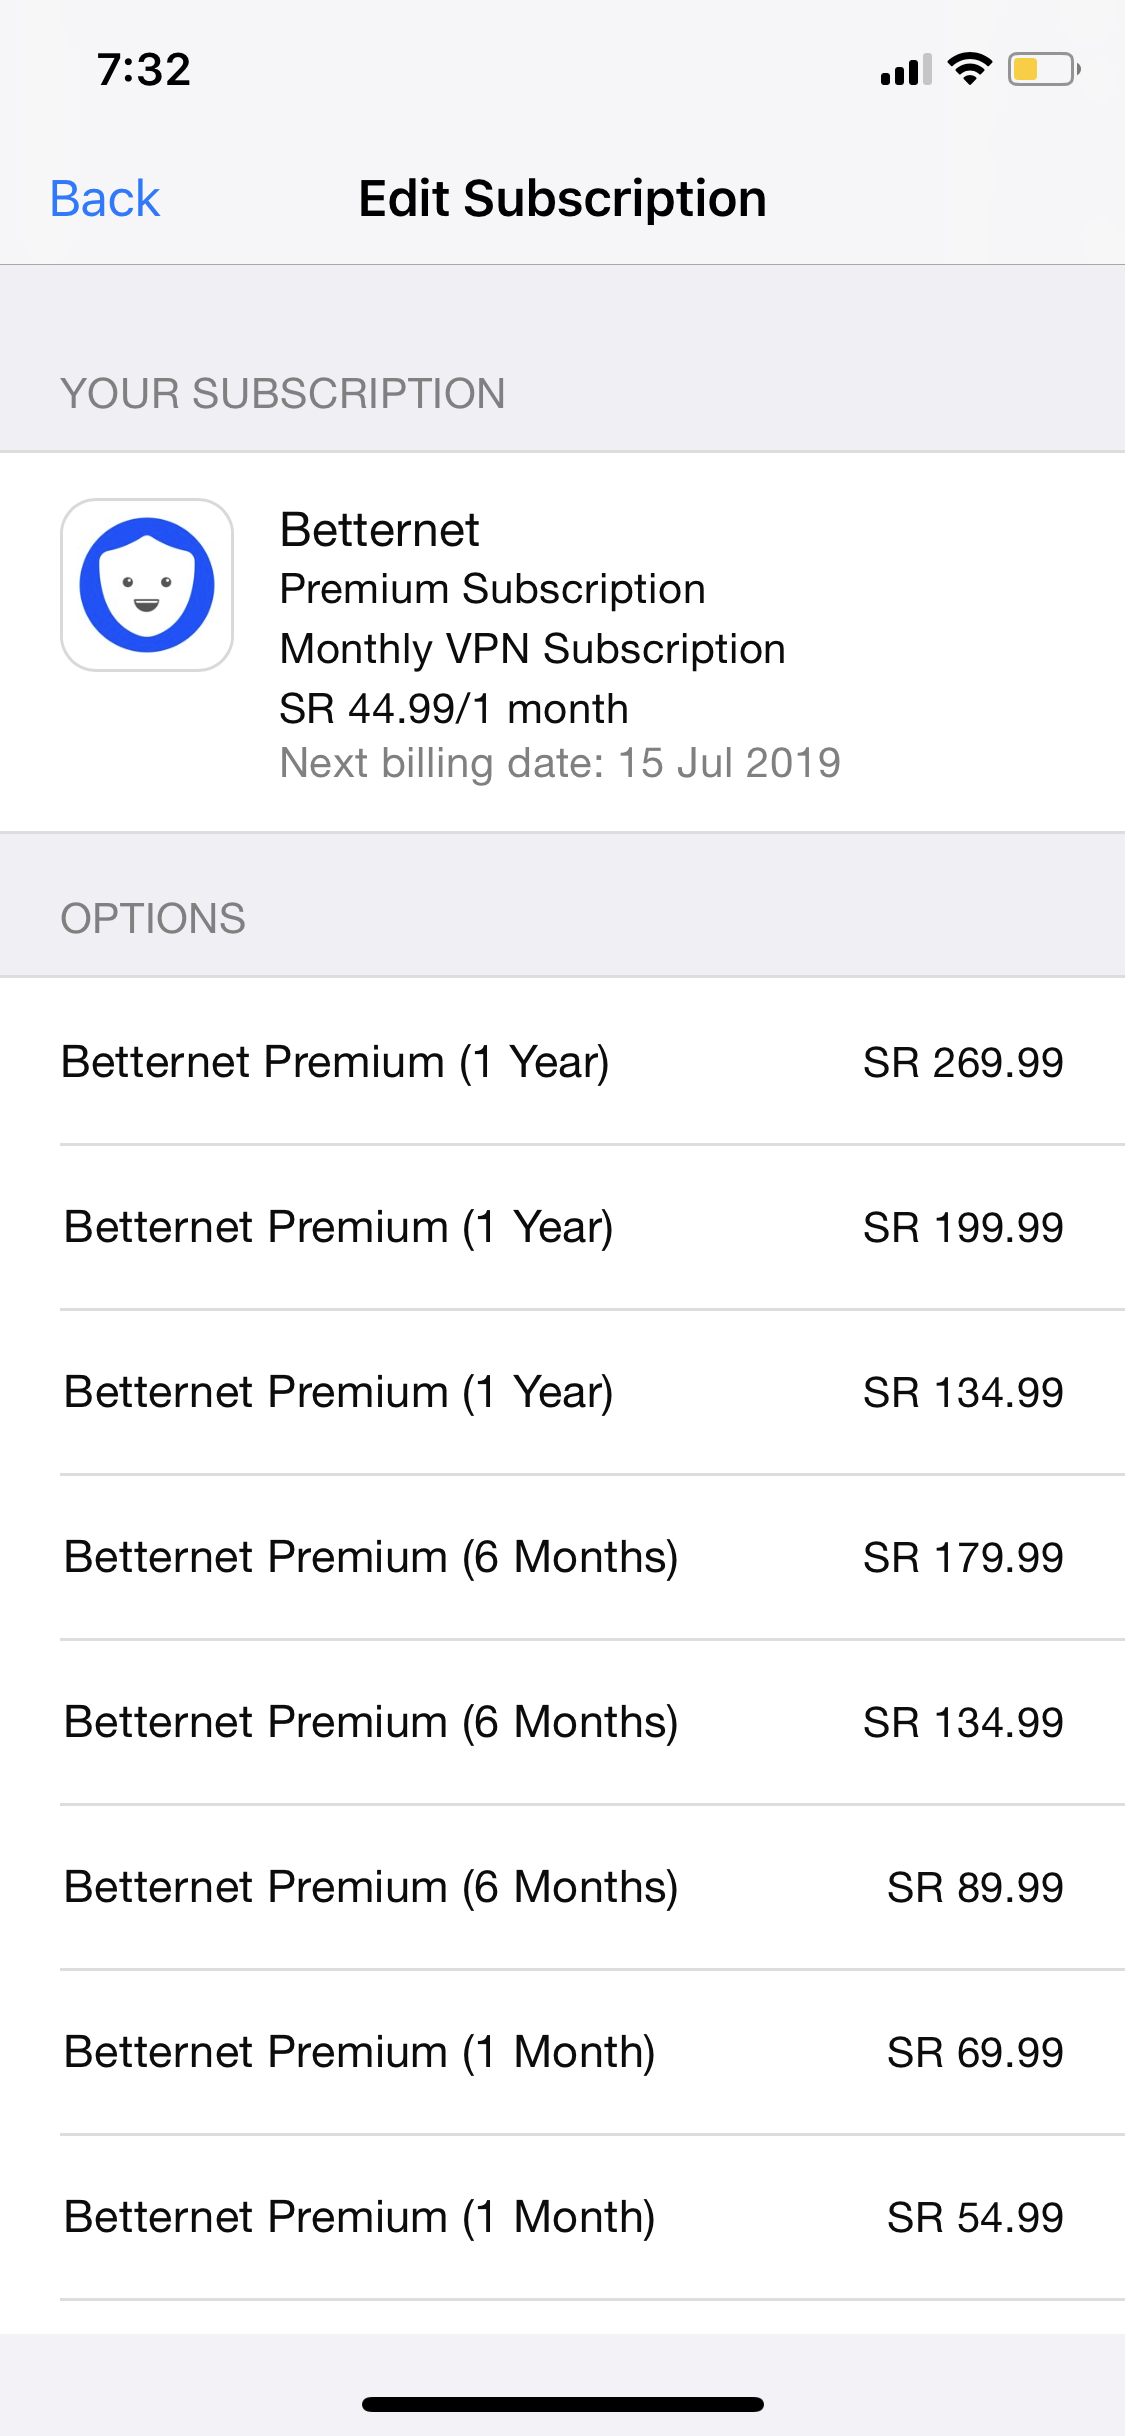The image size is (1125, 2436).
Task: Tap the Wi-Fi status icon
Action: point(969,69)
